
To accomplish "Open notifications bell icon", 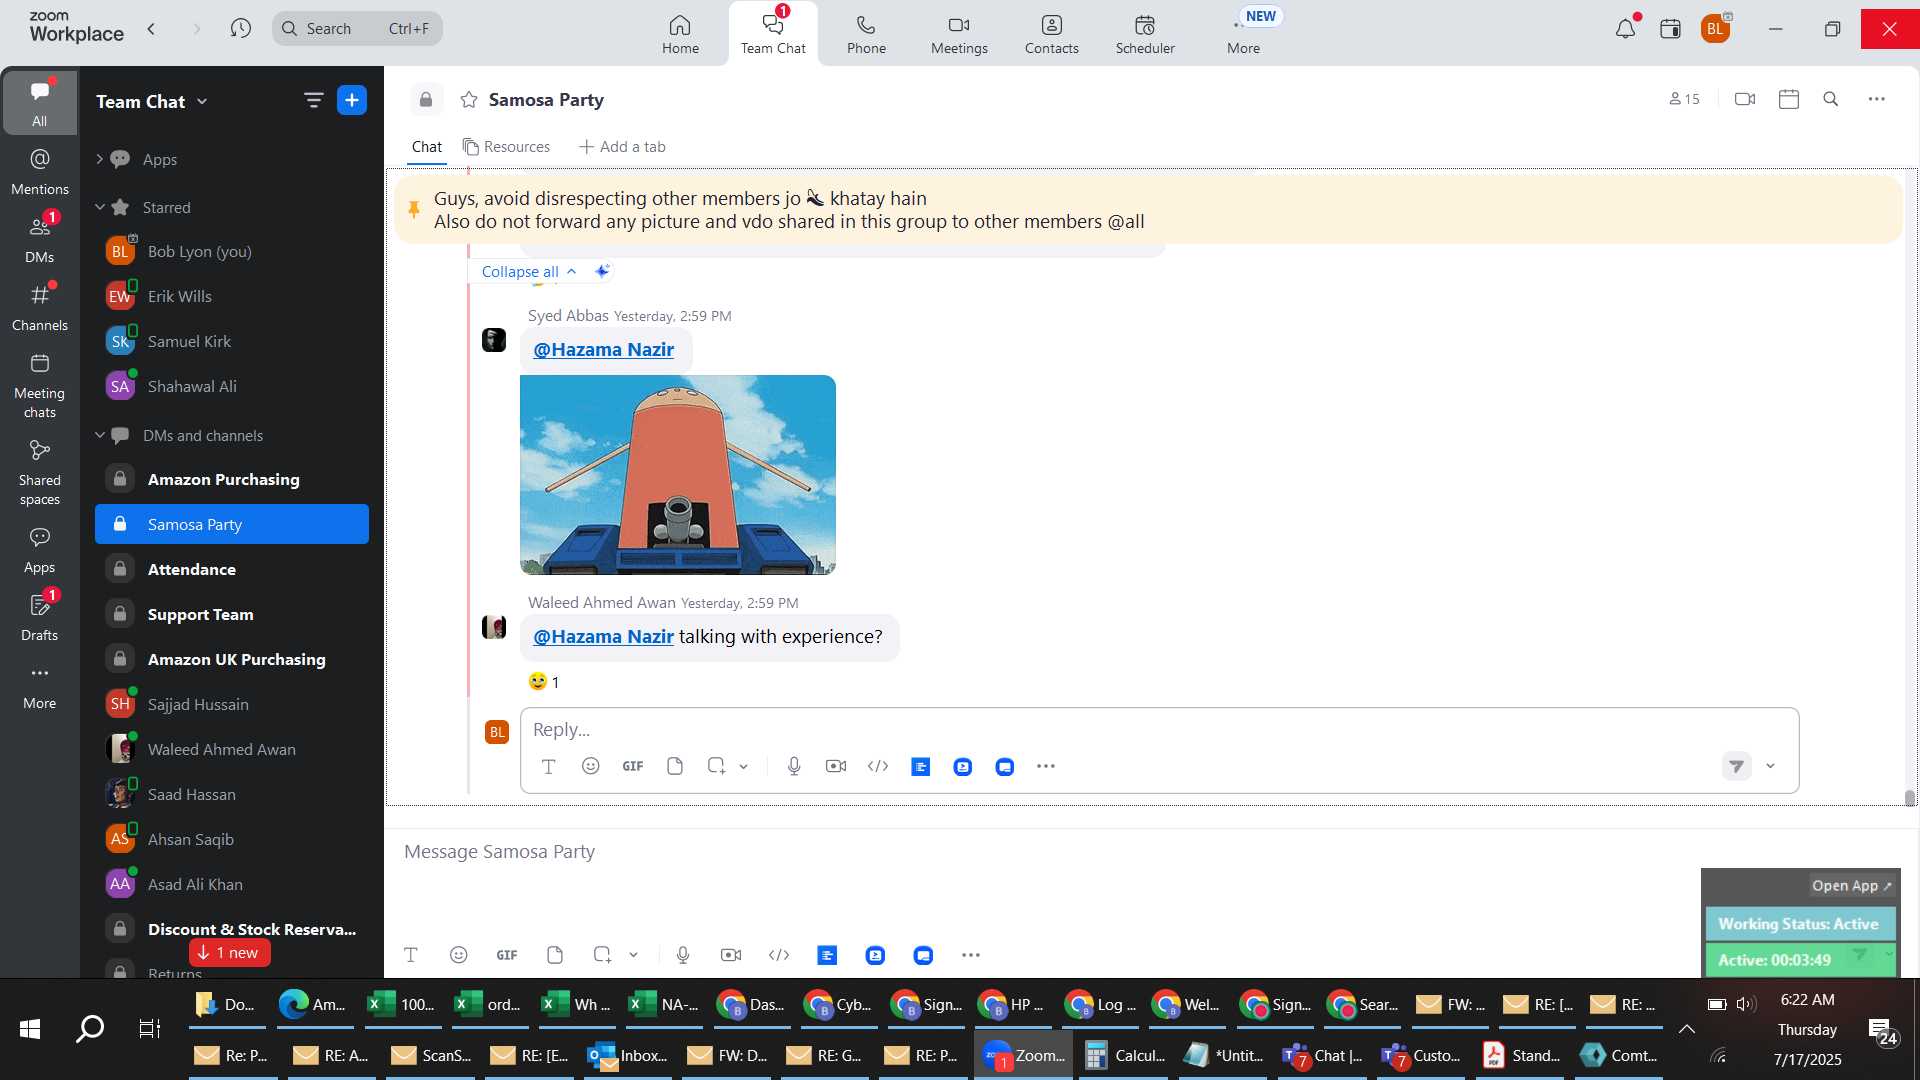I will (1625, 28).
